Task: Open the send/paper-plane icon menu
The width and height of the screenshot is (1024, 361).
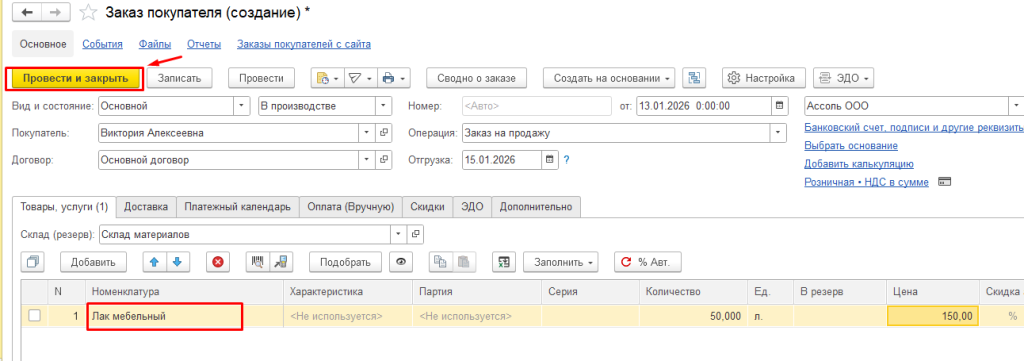Action: click(360, 78)
